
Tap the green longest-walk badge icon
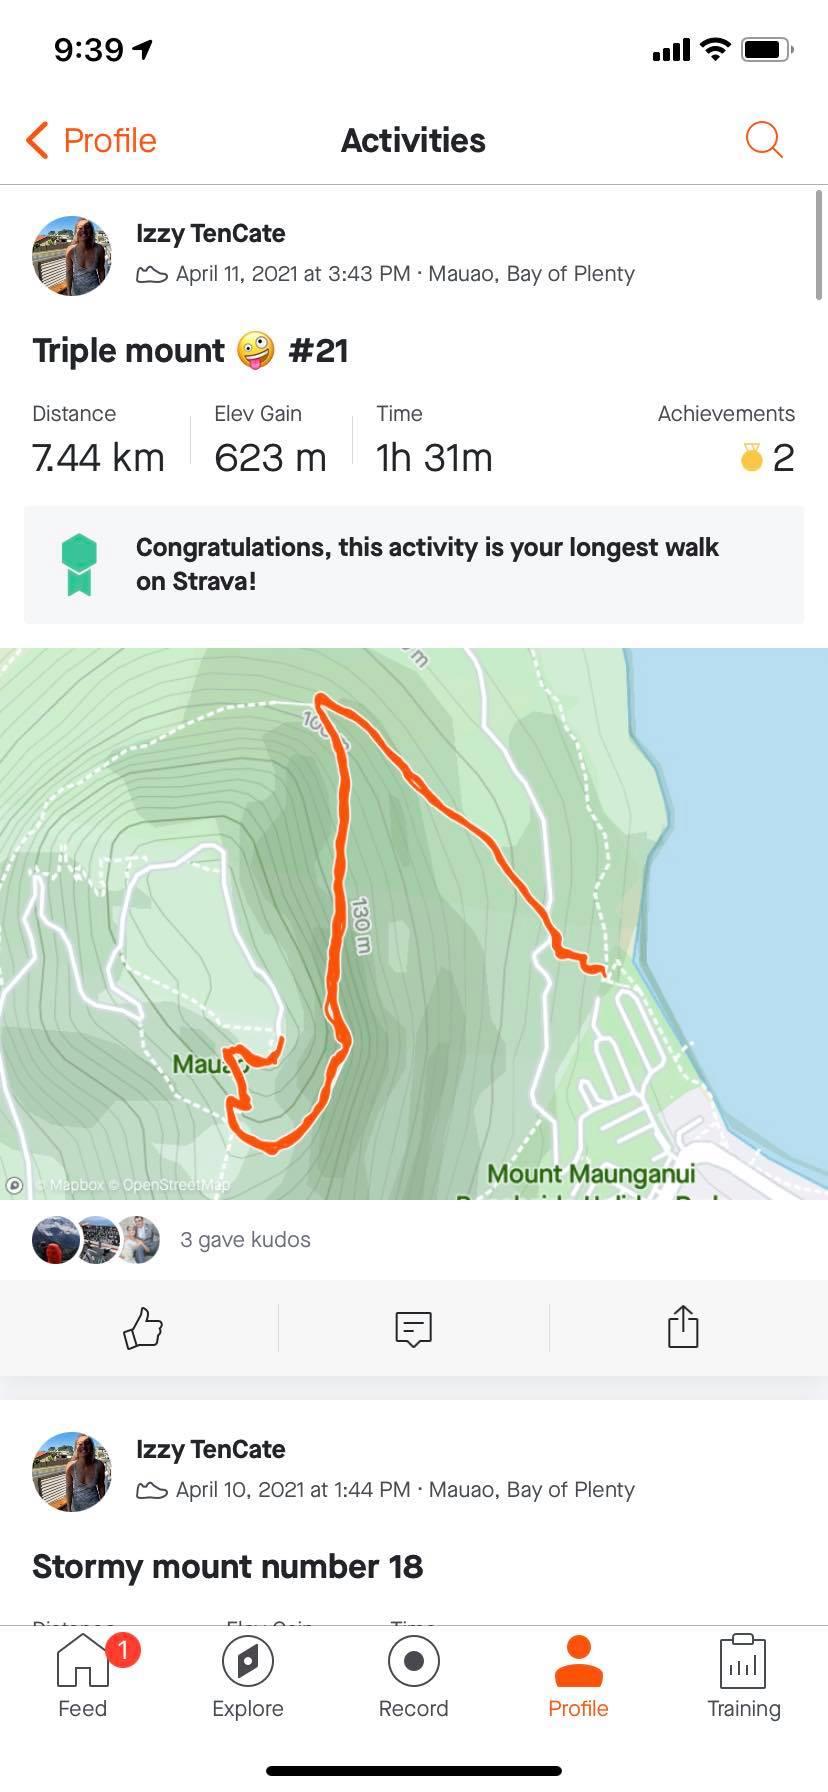point(79,565)
